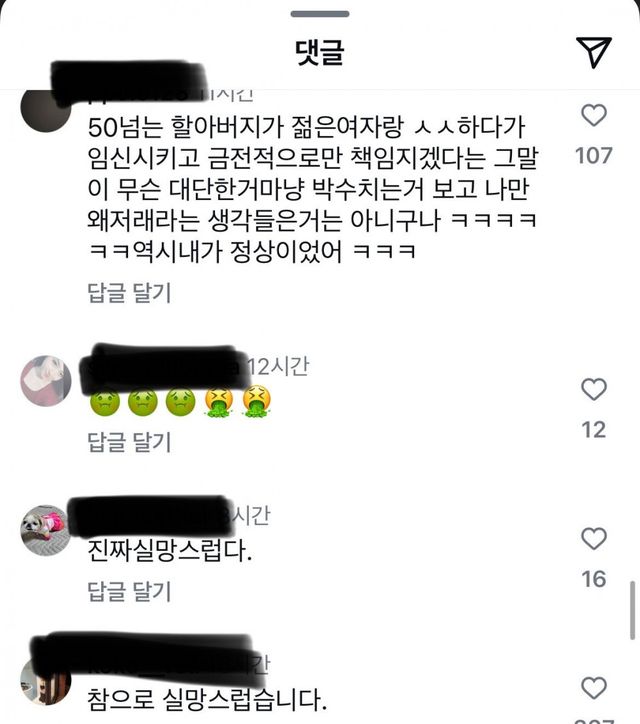This screenshot has width=640, height=724.
Task: View the 107 like count
Action: tap(594, 156)
